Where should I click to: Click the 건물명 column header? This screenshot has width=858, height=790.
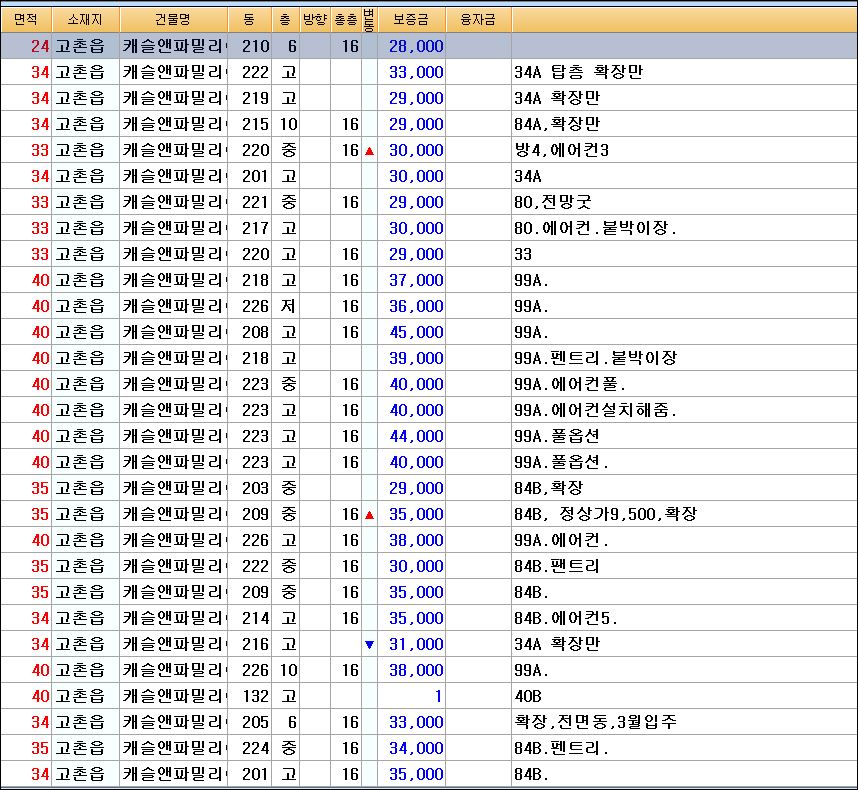pos(173,20)
